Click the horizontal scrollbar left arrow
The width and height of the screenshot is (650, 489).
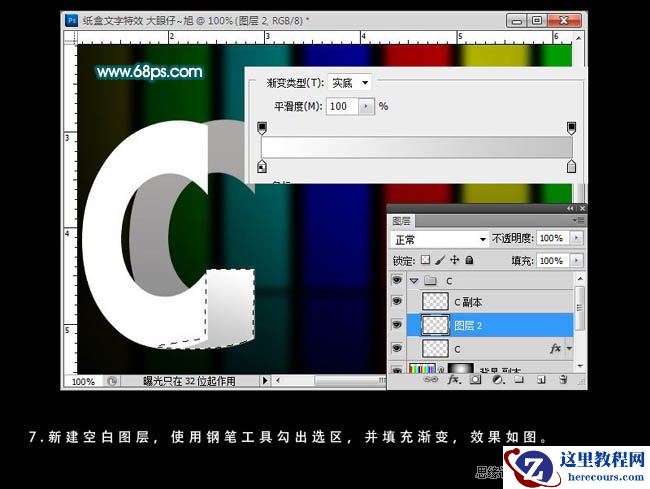click(278, 380)
